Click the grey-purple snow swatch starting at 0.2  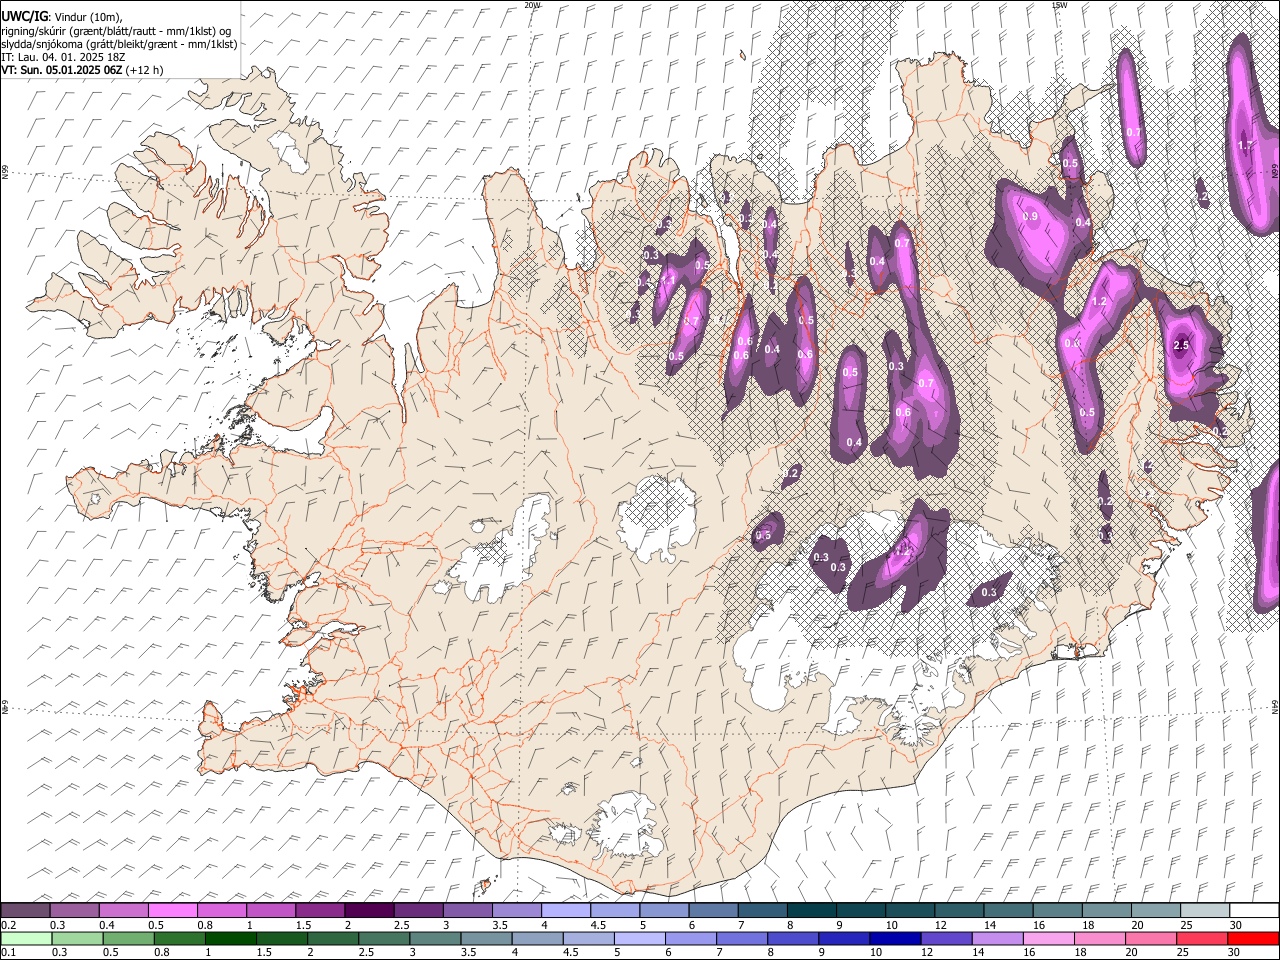(25, 911)
